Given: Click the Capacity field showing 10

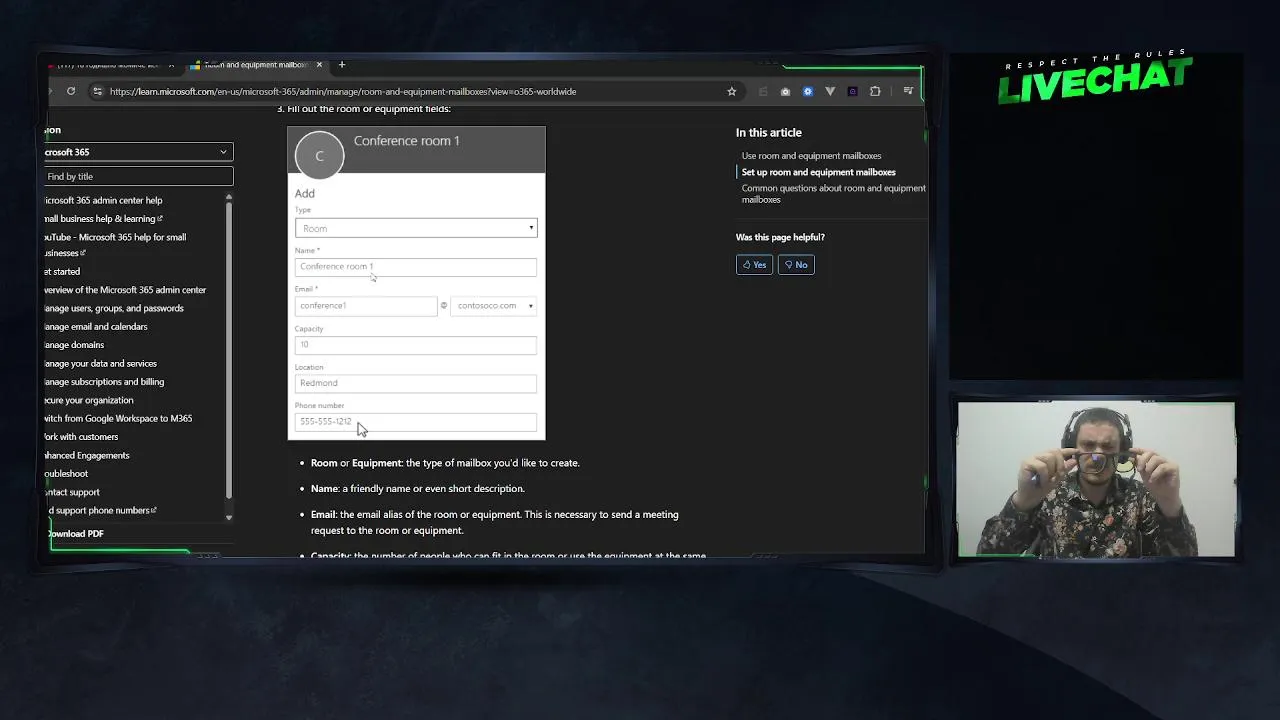Looking at the screenshot, I should pos(416,345).
